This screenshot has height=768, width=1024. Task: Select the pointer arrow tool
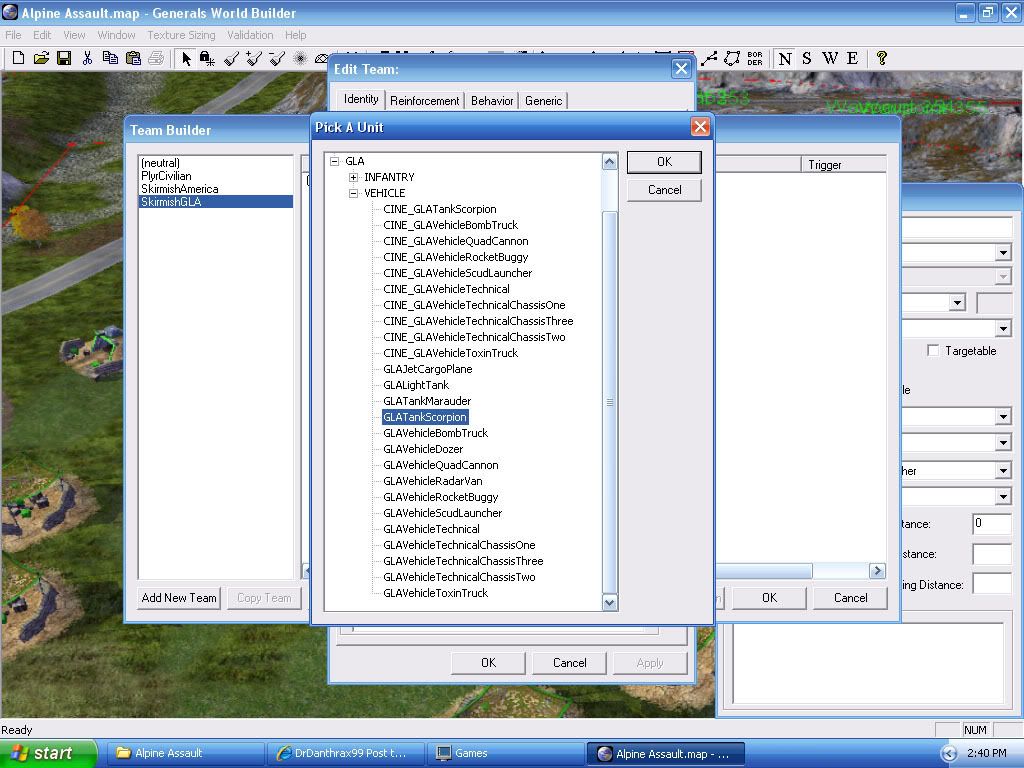click(x=186, y=59)
